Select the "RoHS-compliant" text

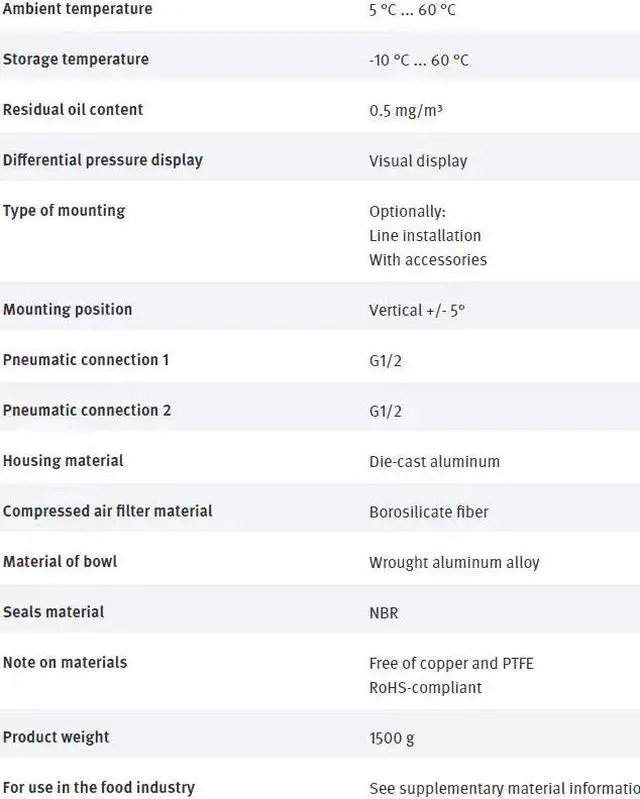tap(425, 687)
